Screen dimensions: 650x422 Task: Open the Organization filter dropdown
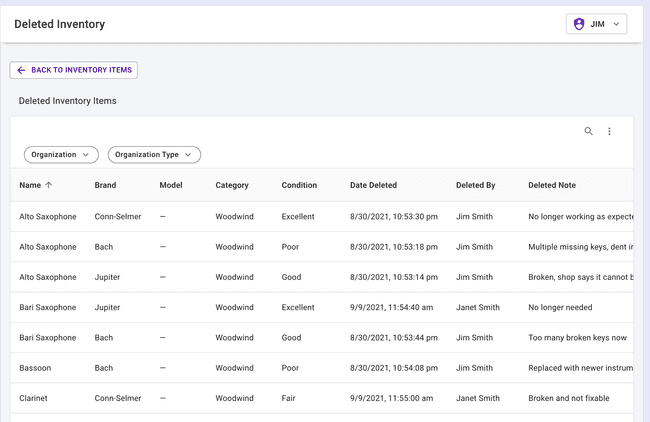click(x=61, y=155)
